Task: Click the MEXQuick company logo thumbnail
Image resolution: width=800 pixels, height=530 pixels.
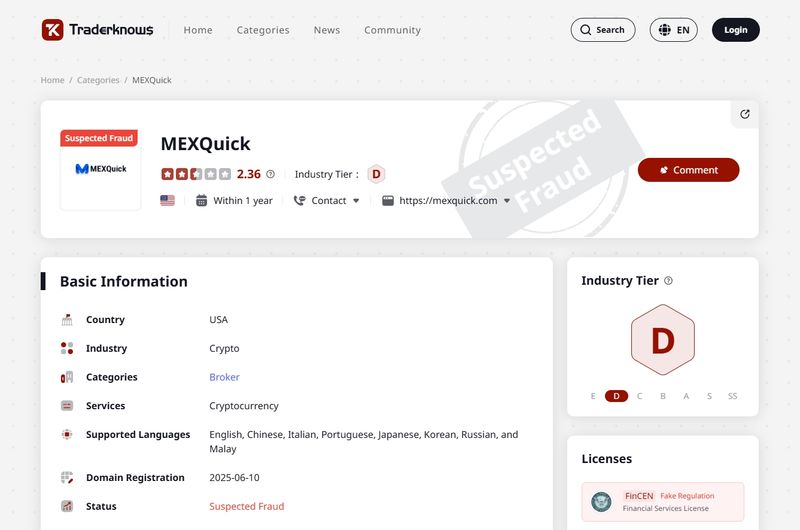Action: (x=101, y=169)
